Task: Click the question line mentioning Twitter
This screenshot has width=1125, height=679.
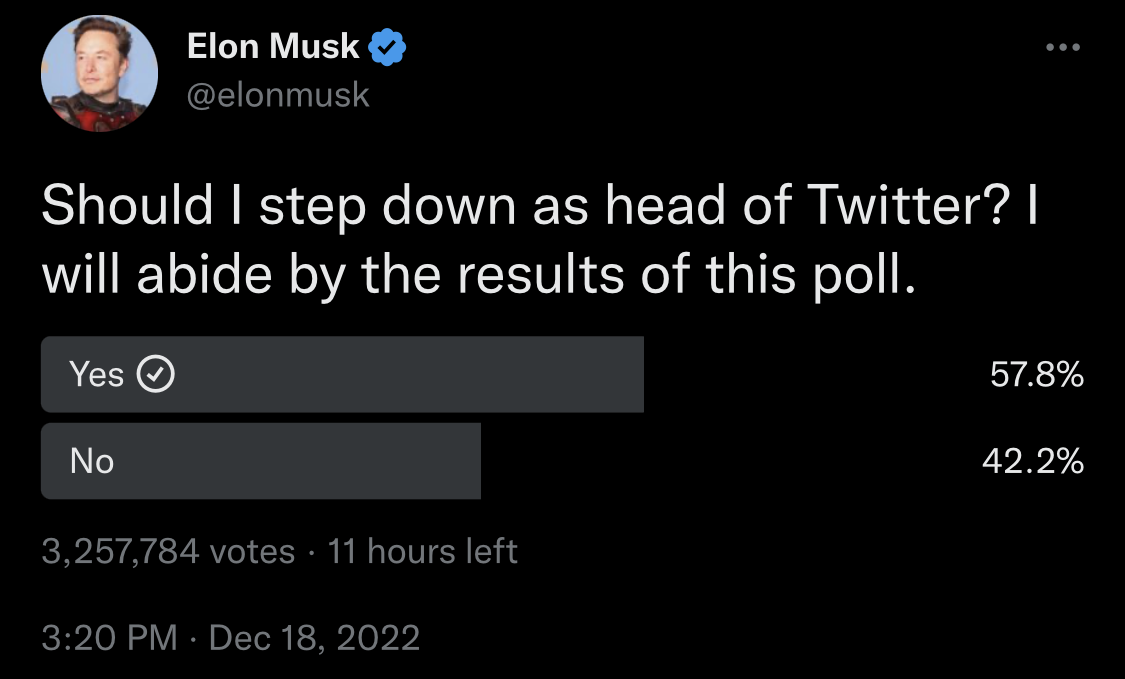Action: coord(540,206)
